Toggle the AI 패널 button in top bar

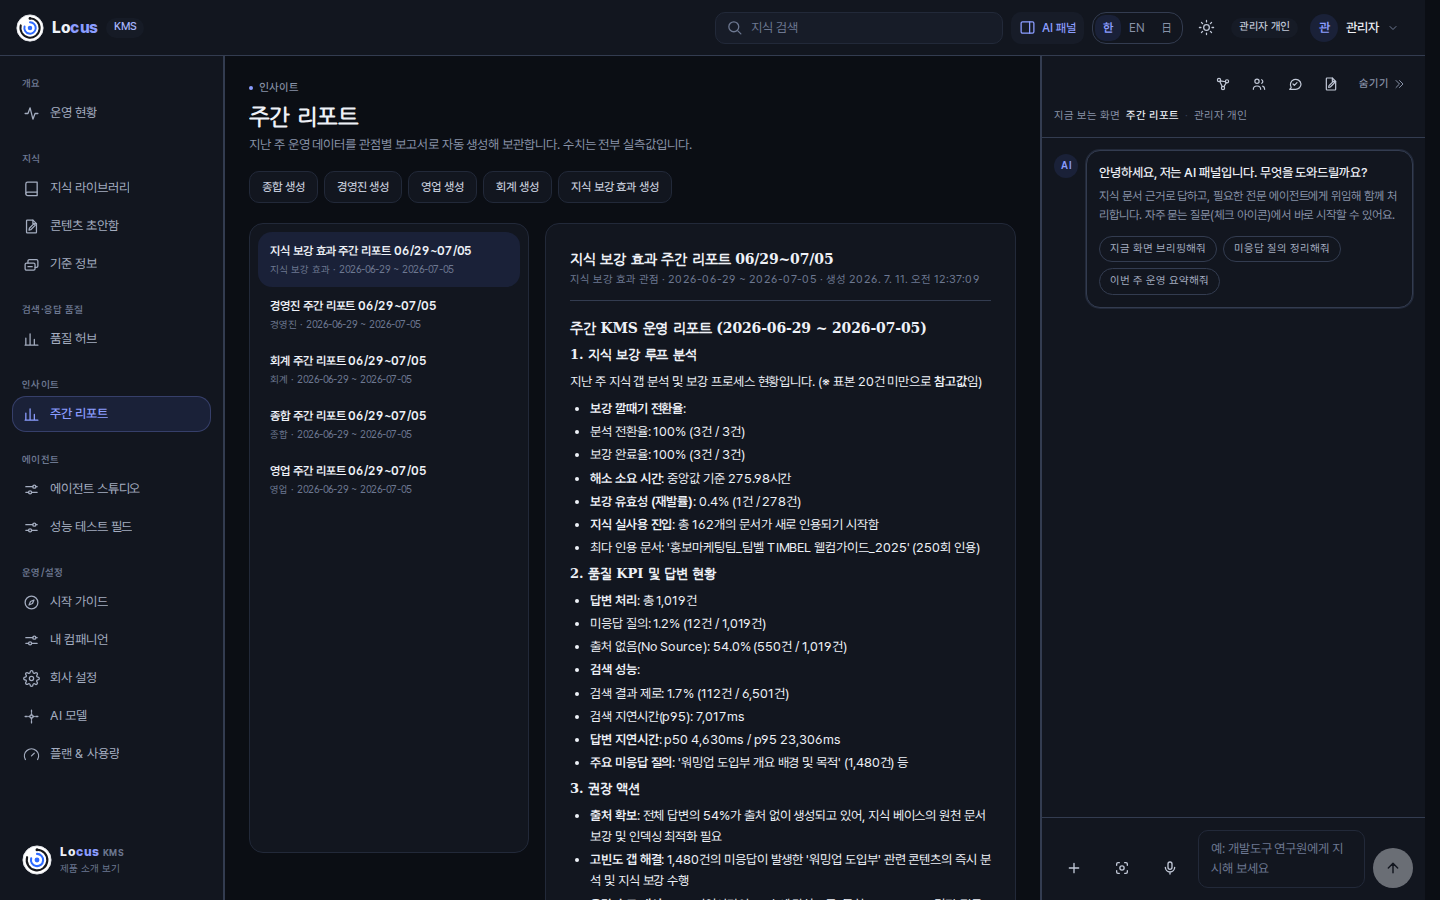tap(1048, 28)
